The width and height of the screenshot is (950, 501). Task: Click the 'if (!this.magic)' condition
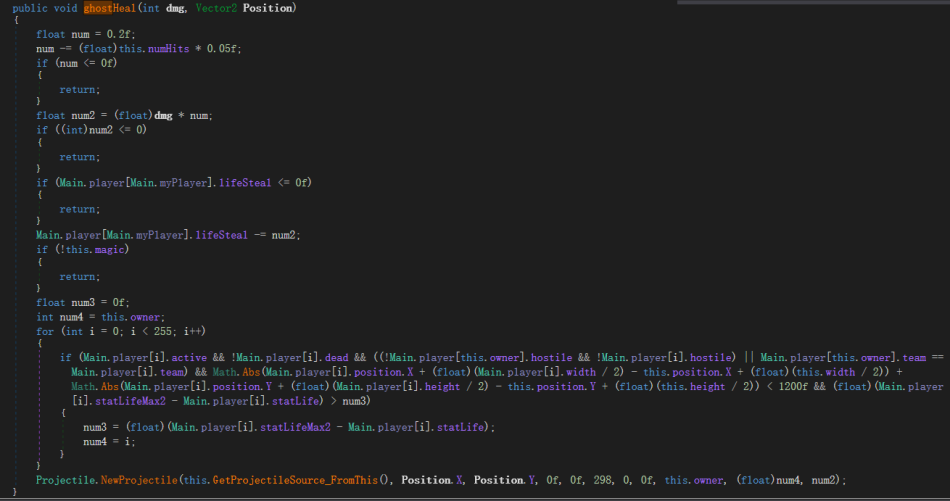[82, 250]
